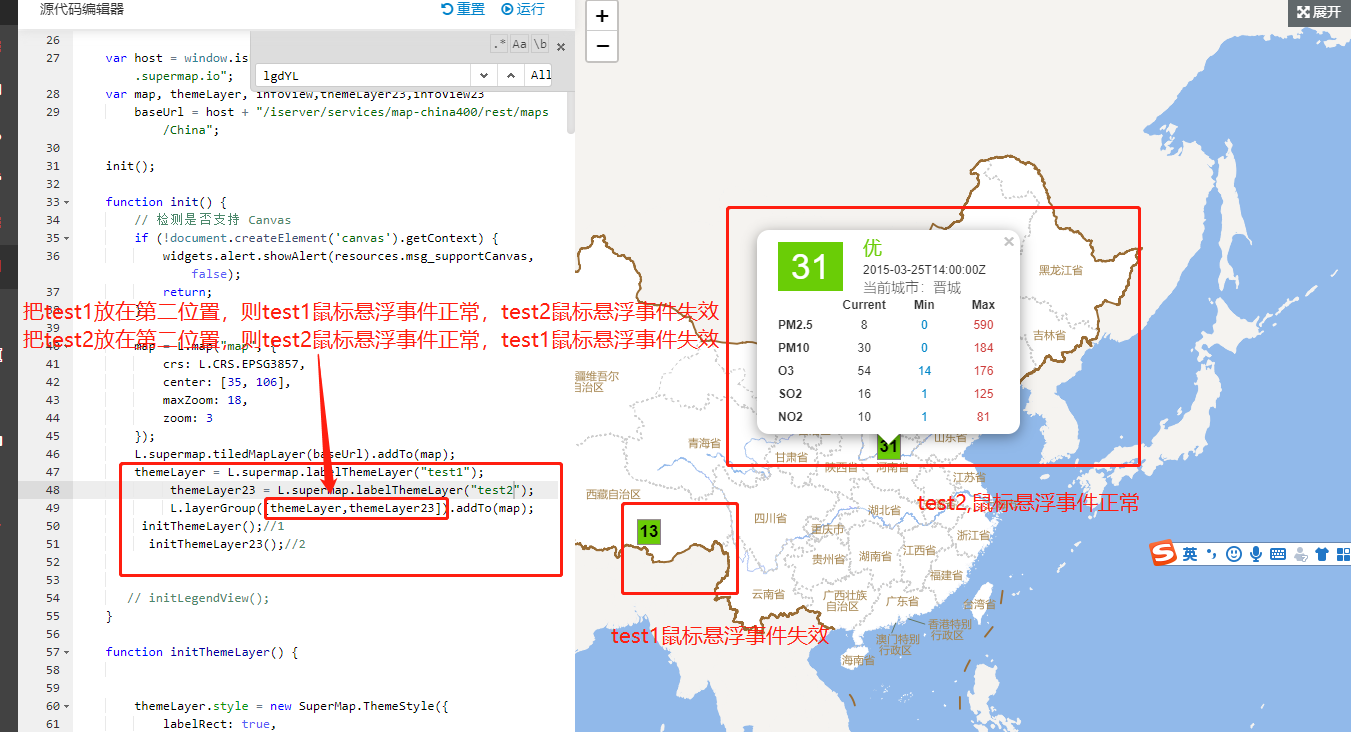Open IME skin shirt icon
Image resolution: width=1351 pixels, height=732 pixels.
[1321, 554]
